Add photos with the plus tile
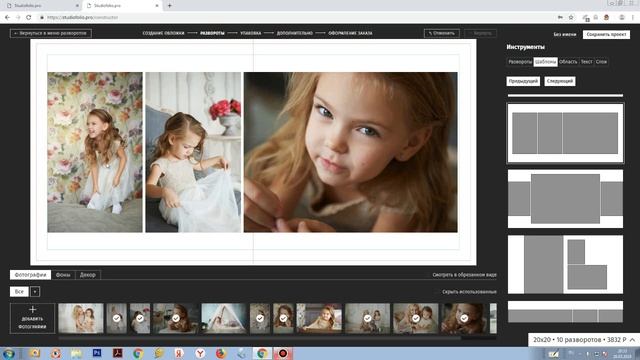Viewport: 640px width, 360px height. [x=32, y=318]
